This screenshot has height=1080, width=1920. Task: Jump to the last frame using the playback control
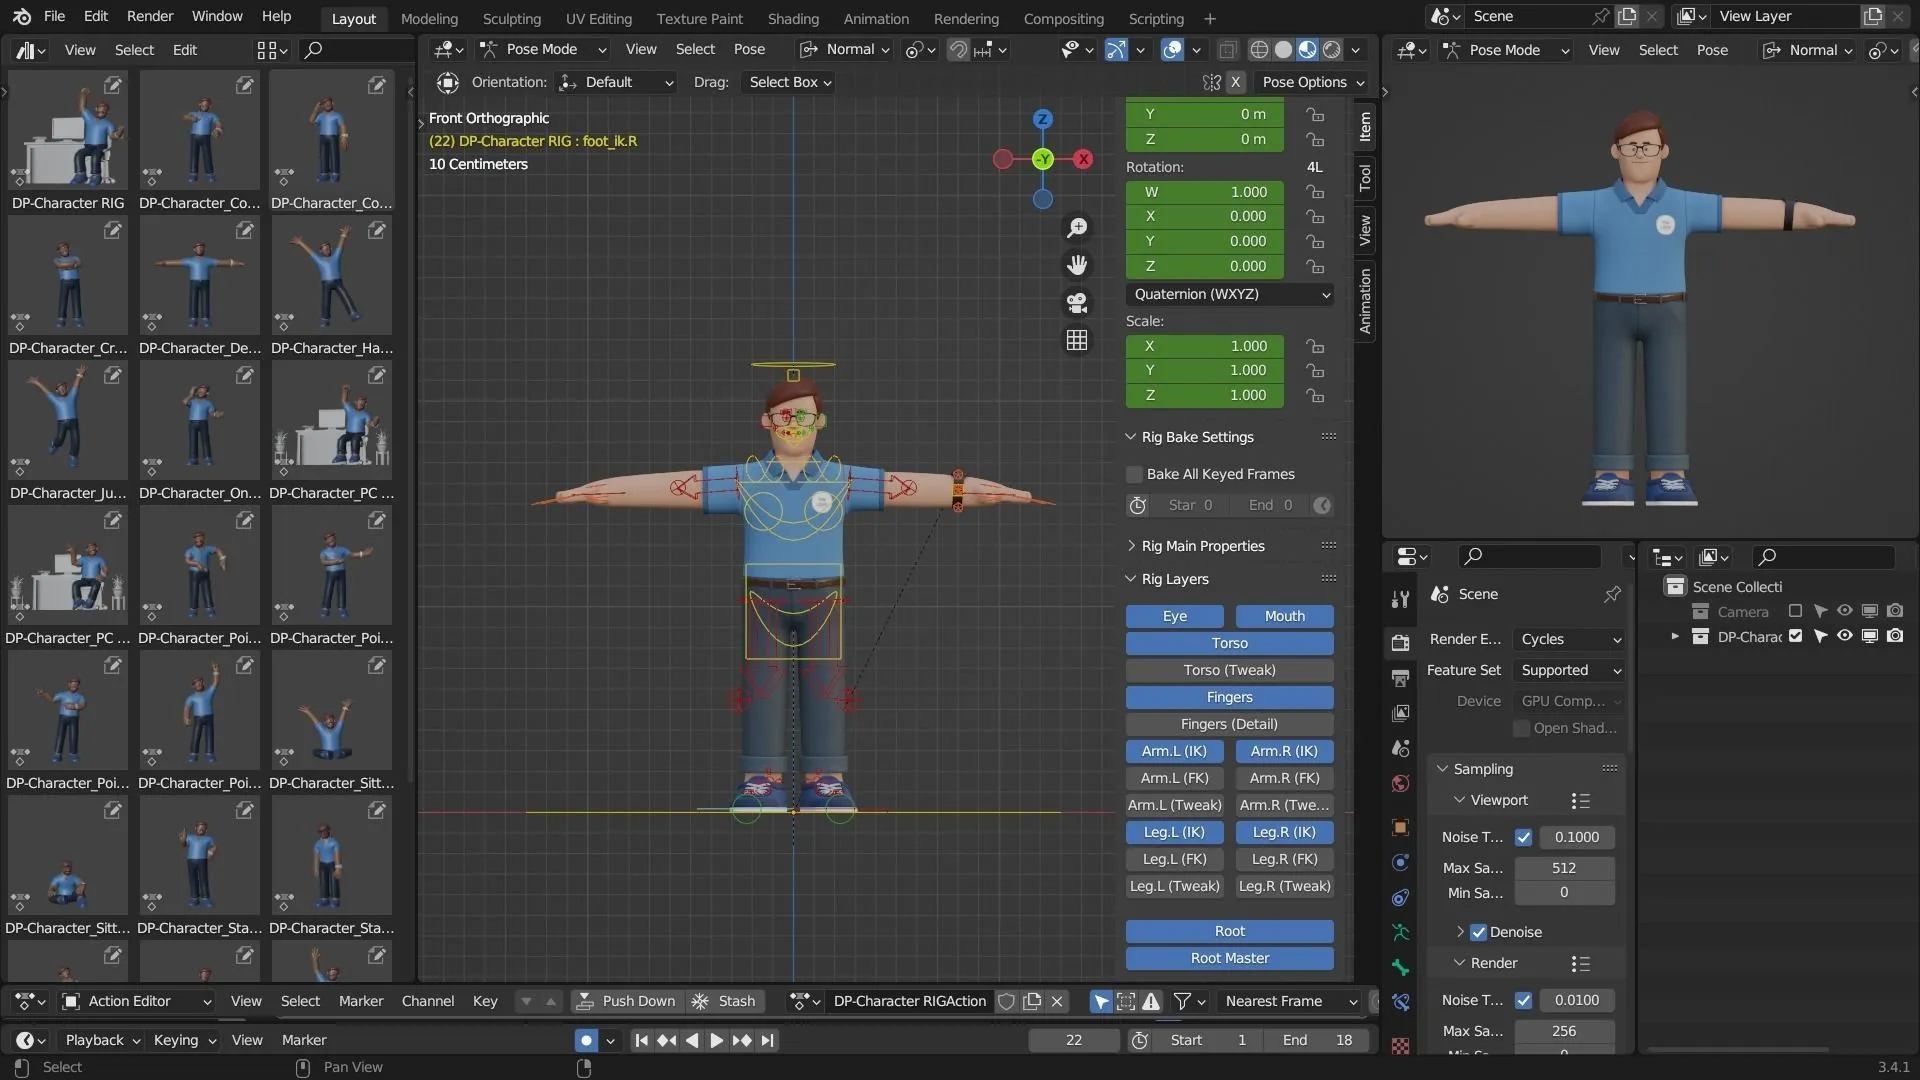coord(768,1040)
